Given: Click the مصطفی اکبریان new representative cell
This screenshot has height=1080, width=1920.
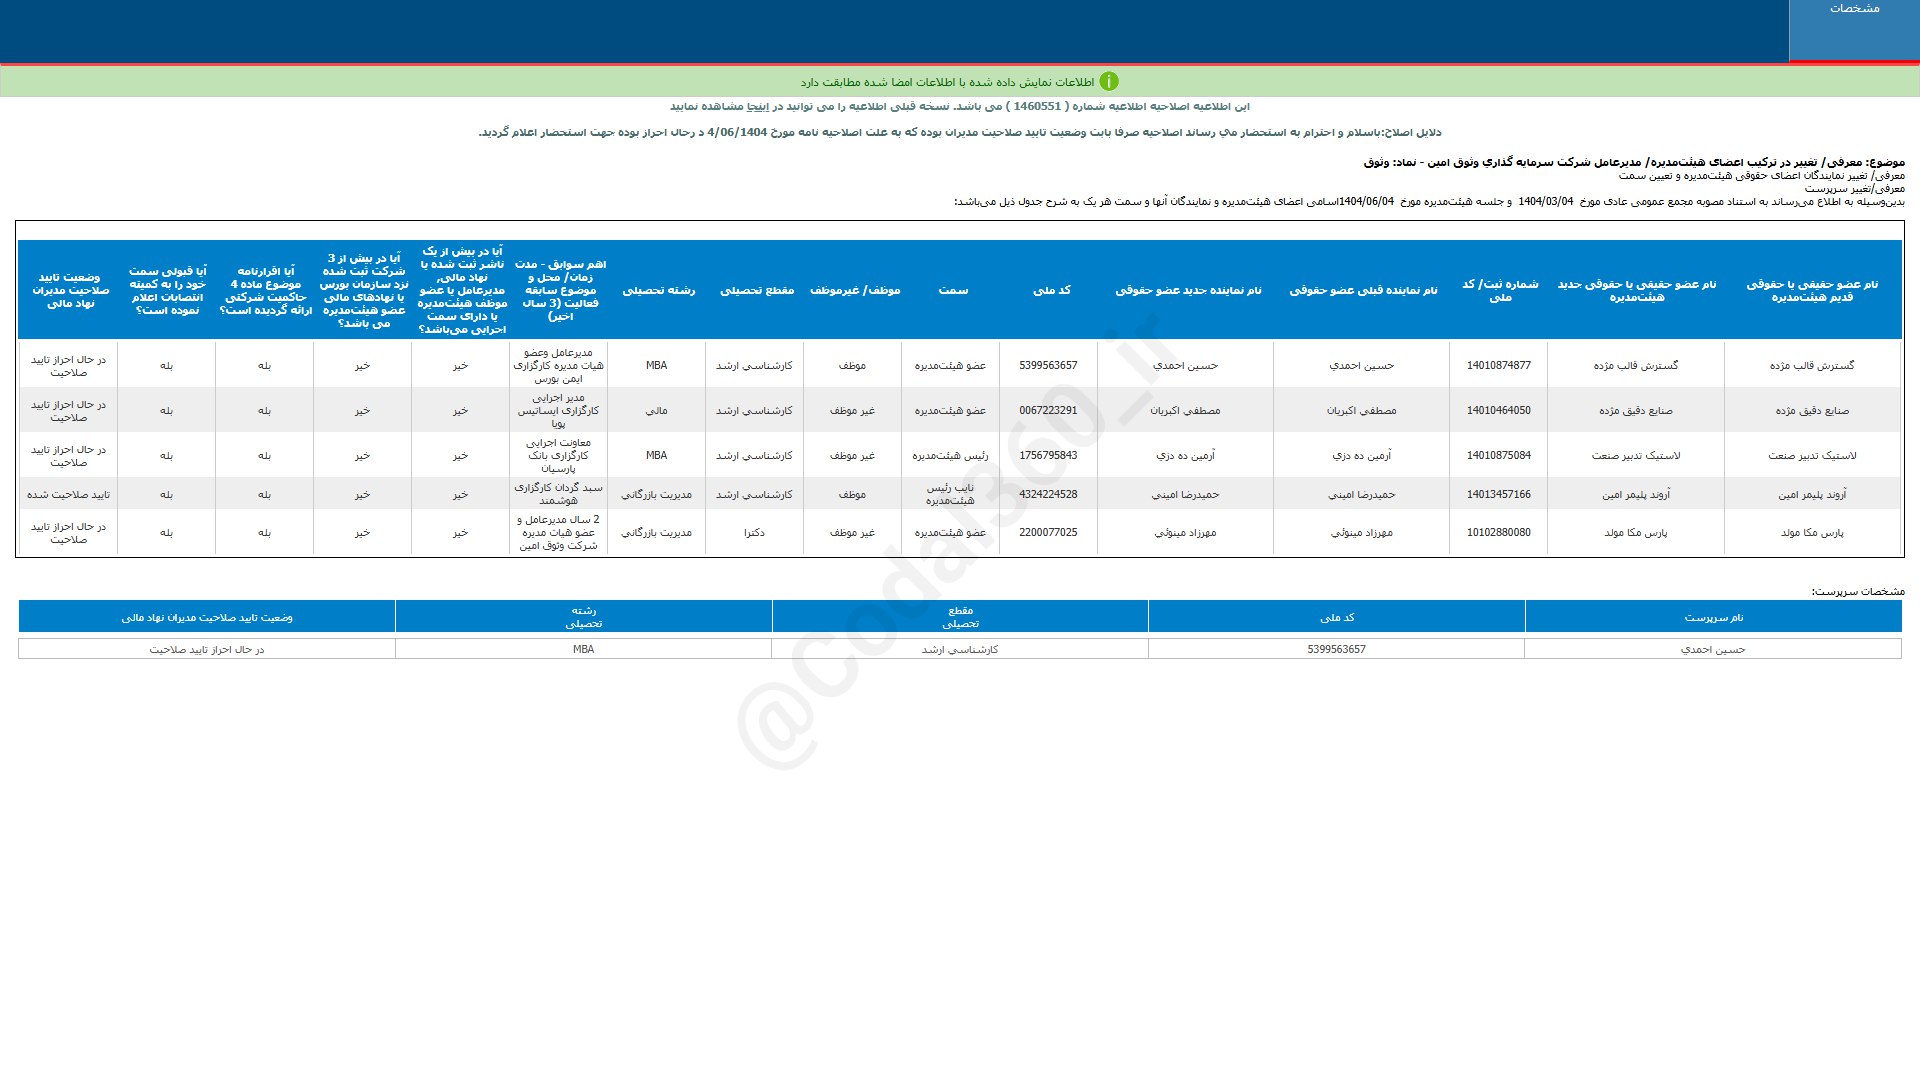Looking at the screenshot, I should click(x=1185, y=411).
